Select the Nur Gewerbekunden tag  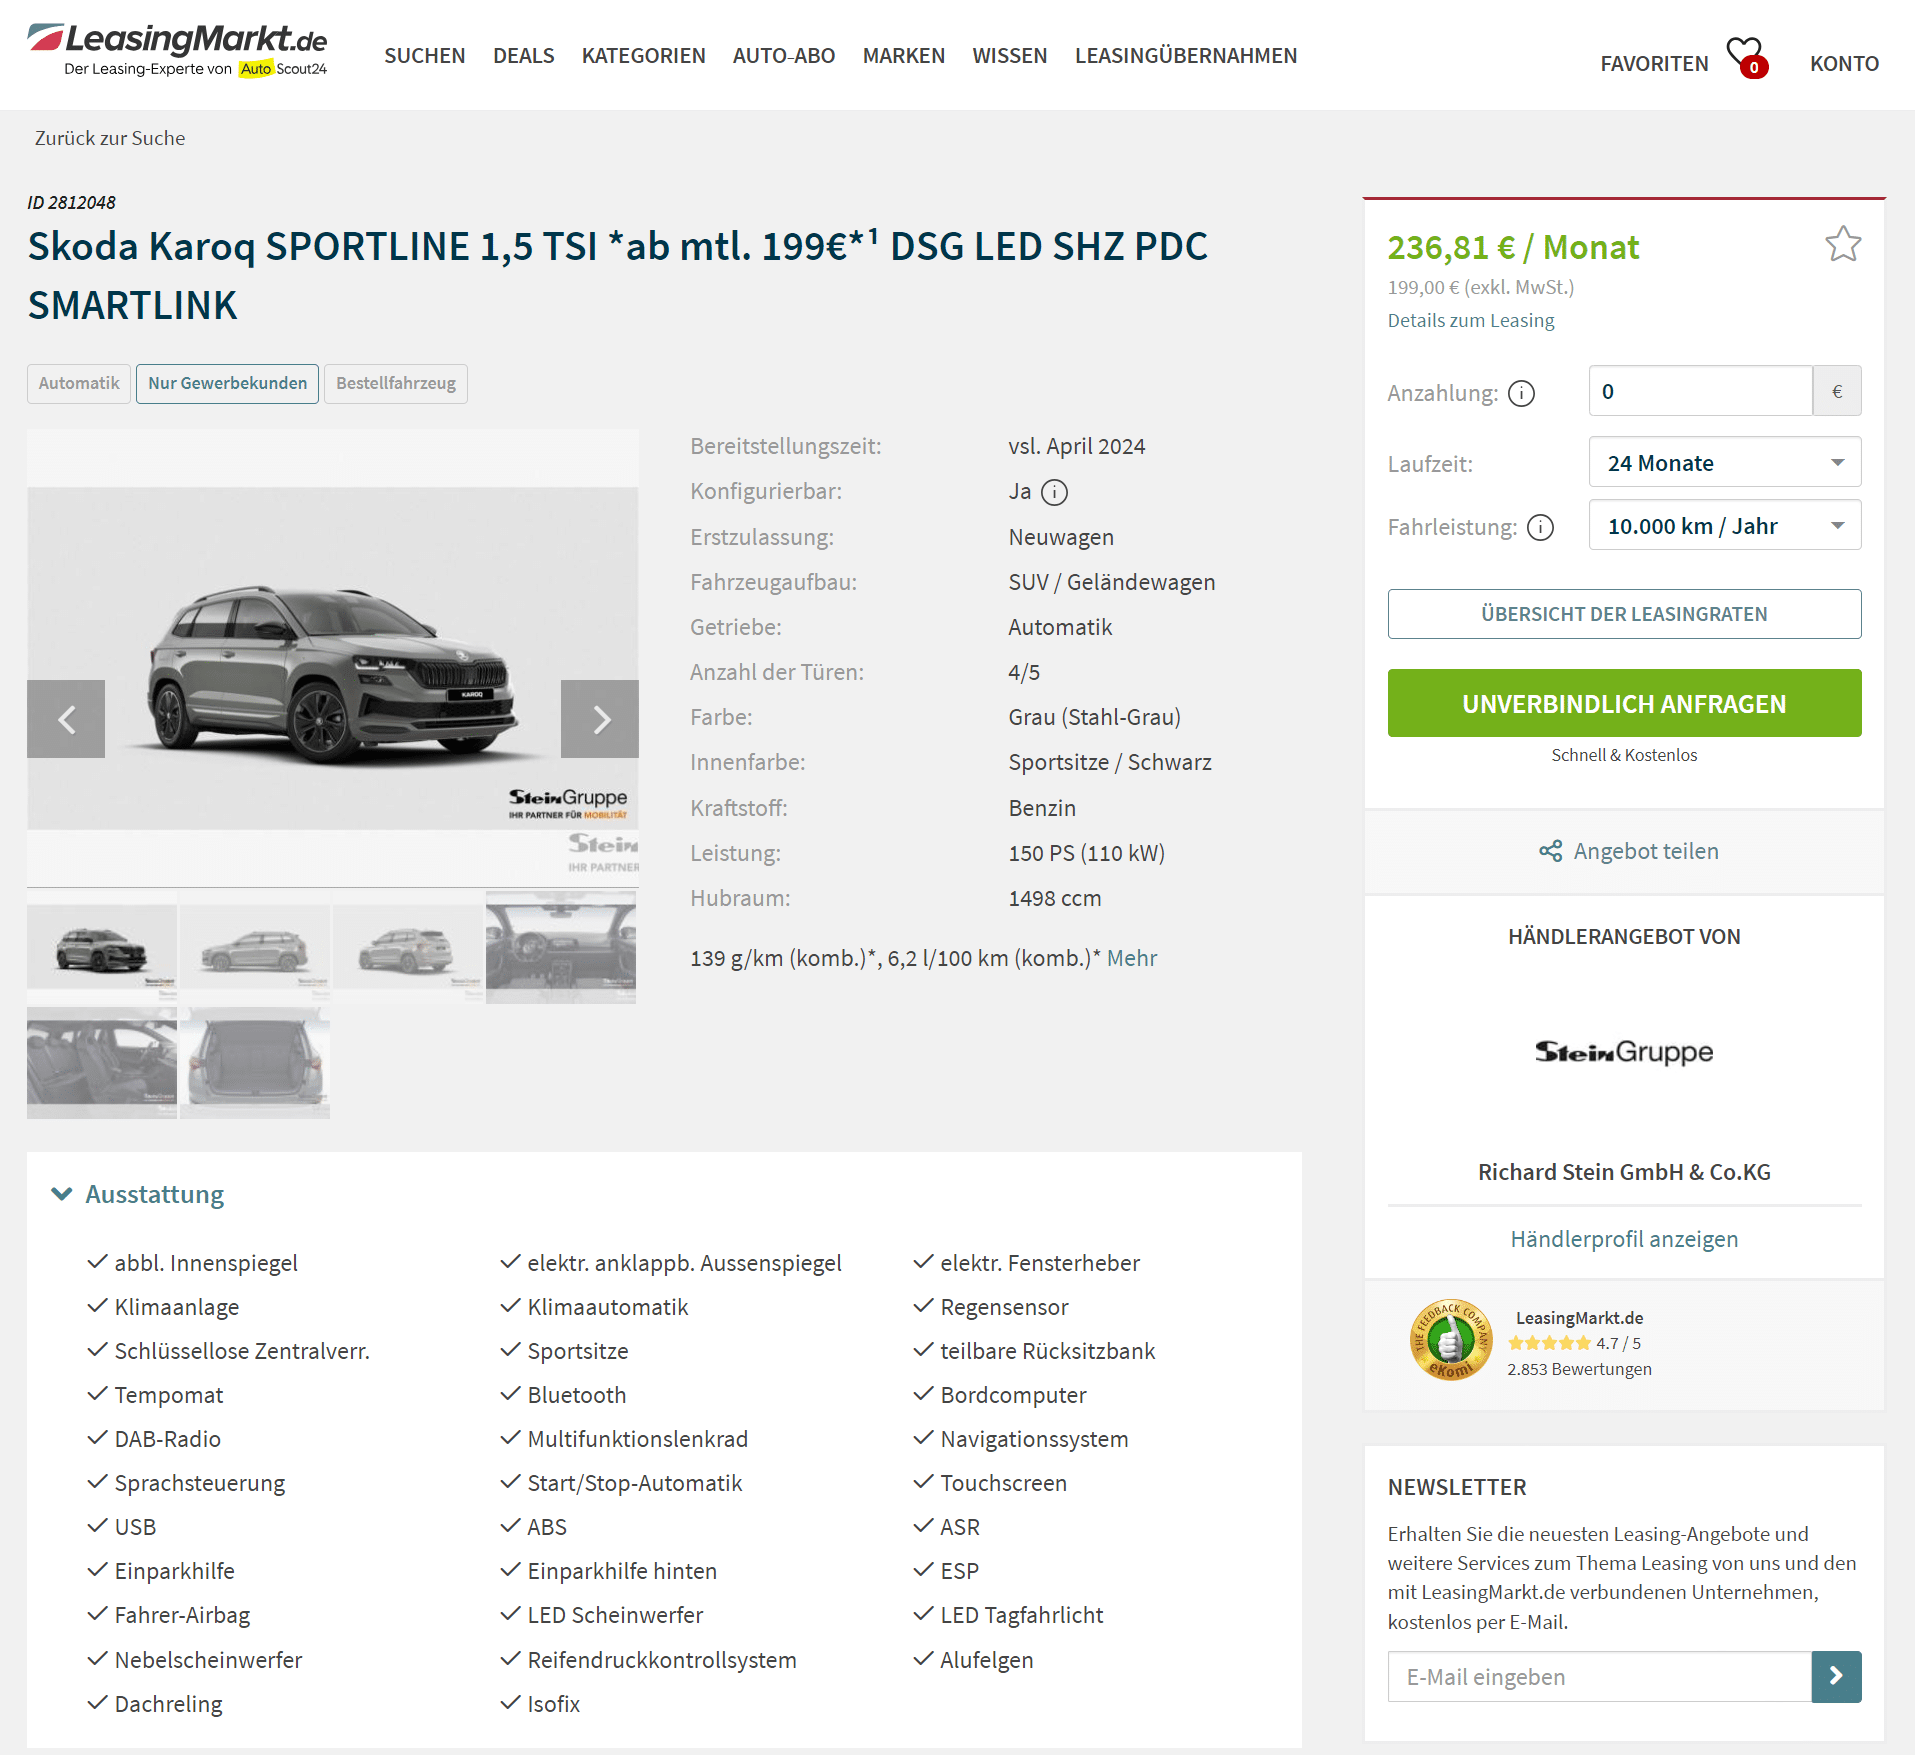(x=227, y=384)
